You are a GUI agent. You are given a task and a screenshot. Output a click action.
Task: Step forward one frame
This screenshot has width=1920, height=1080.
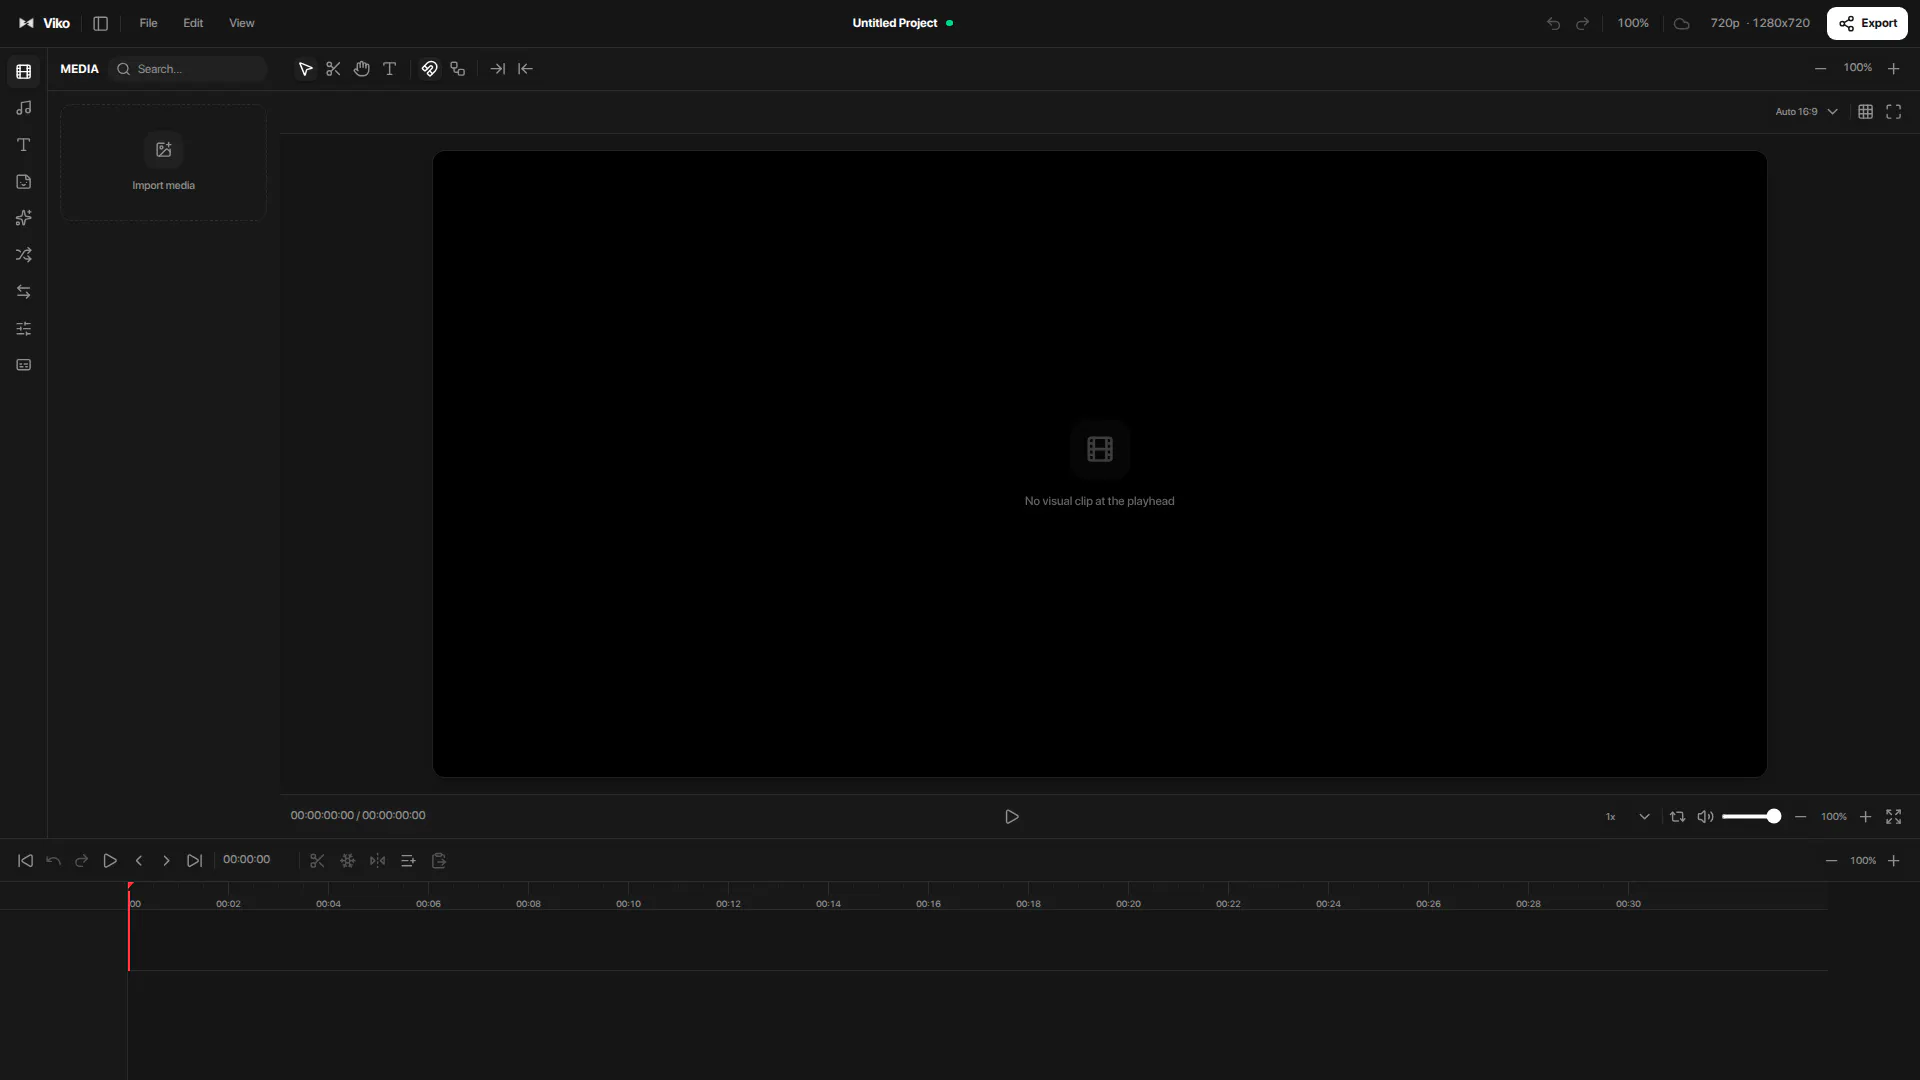click(166, 861)
